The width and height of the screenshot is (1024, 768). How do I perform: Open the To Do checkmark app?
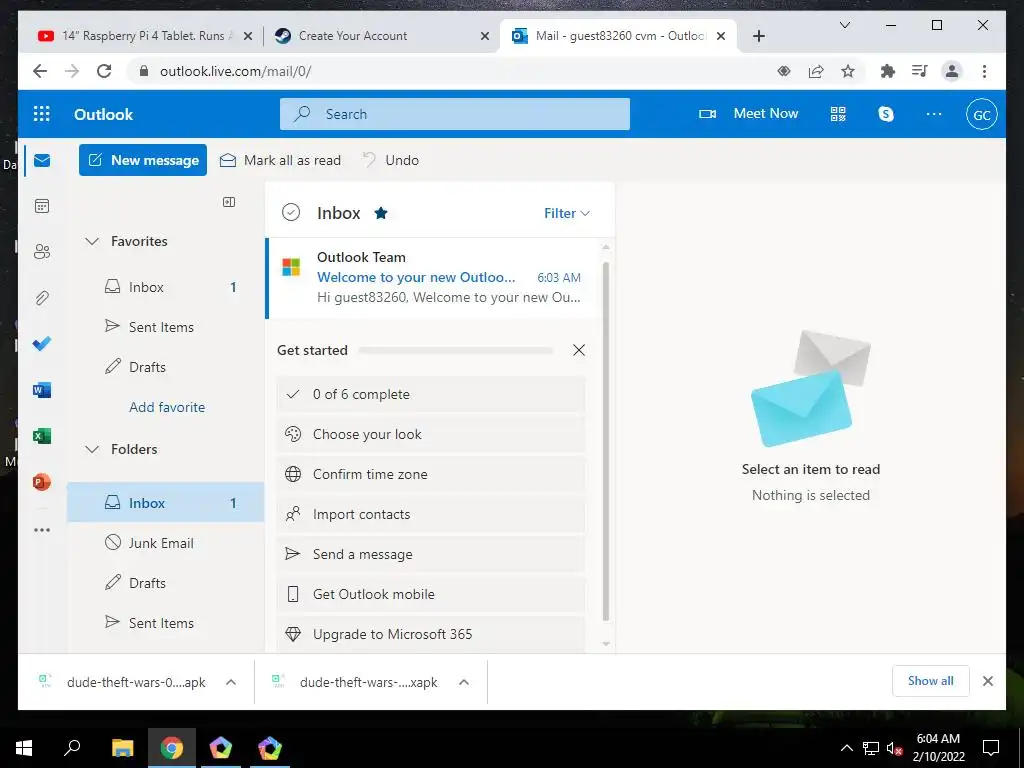[42, 344]
